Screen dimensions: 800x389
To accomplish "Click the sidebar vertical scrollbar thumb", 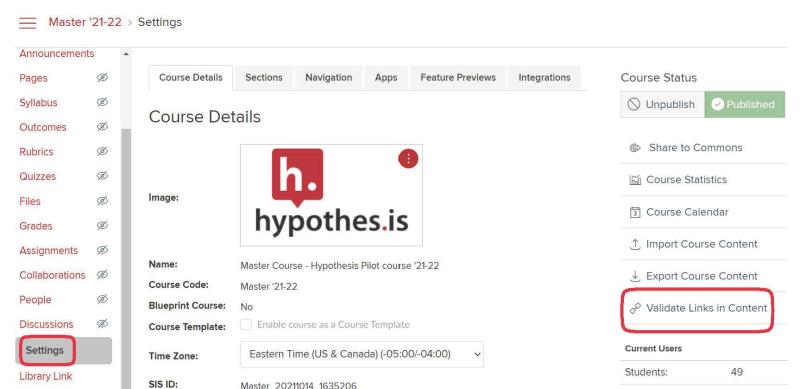I will pos(126,258).
